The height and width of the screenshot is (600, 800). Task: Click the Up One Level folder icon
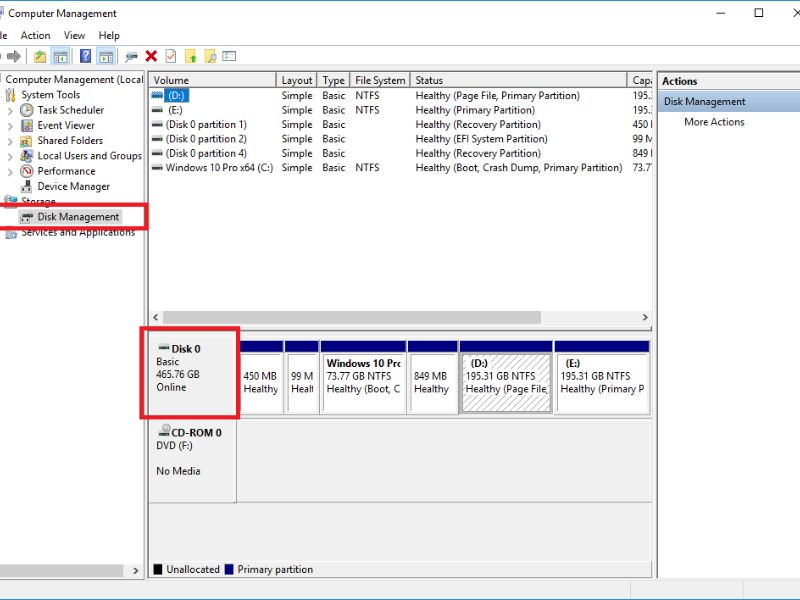(40, 56)
